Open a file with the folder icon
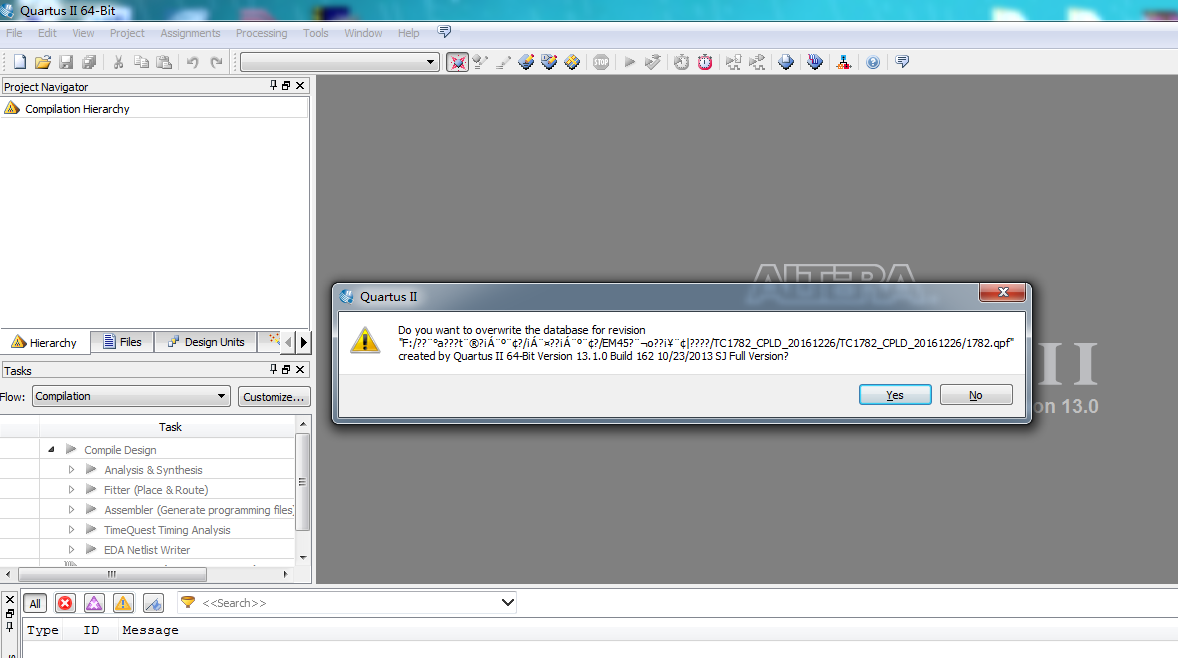 click(x=43, y=62)
